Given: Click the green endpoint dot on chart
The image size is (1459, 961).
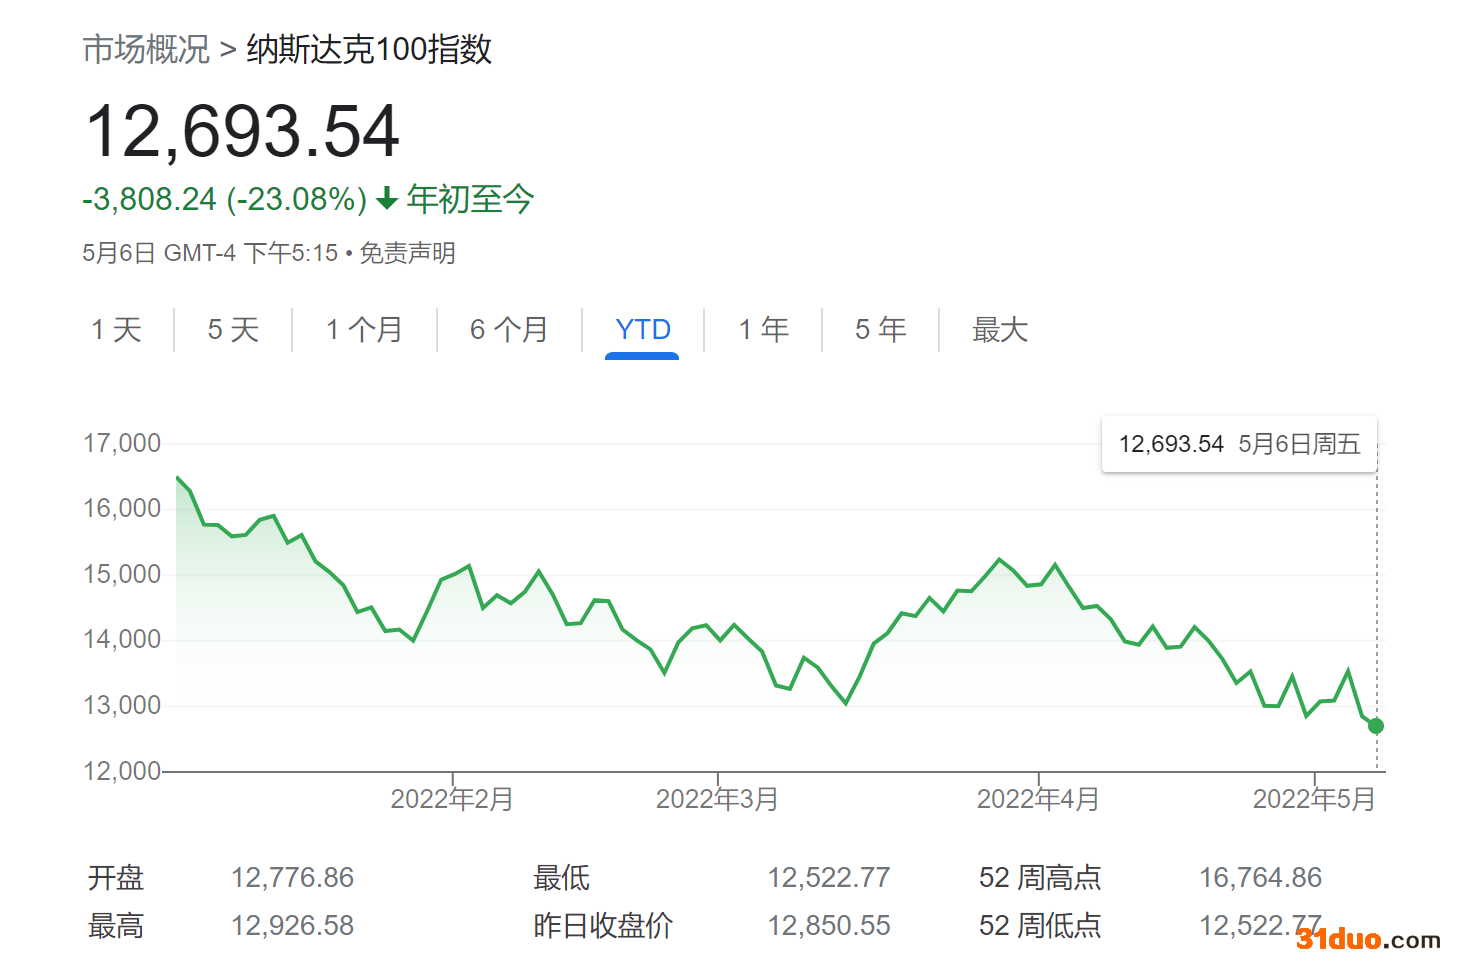Looking at the screenshot, I should coord(1376,726).
